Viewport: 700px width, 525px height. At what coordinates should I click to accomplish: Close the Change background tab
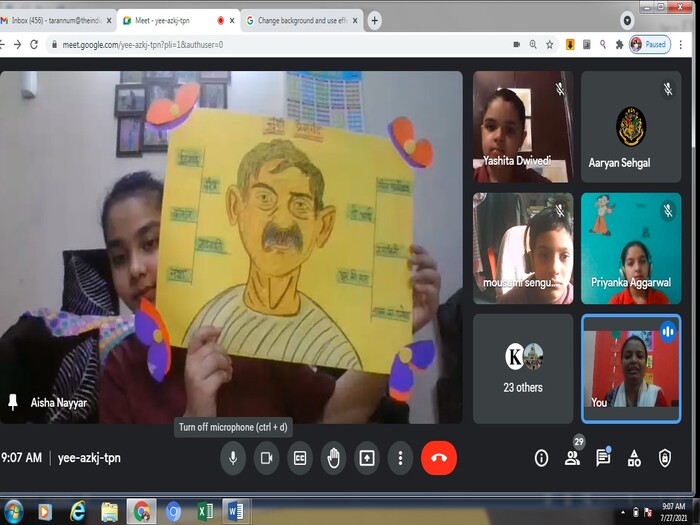point(355,21)
